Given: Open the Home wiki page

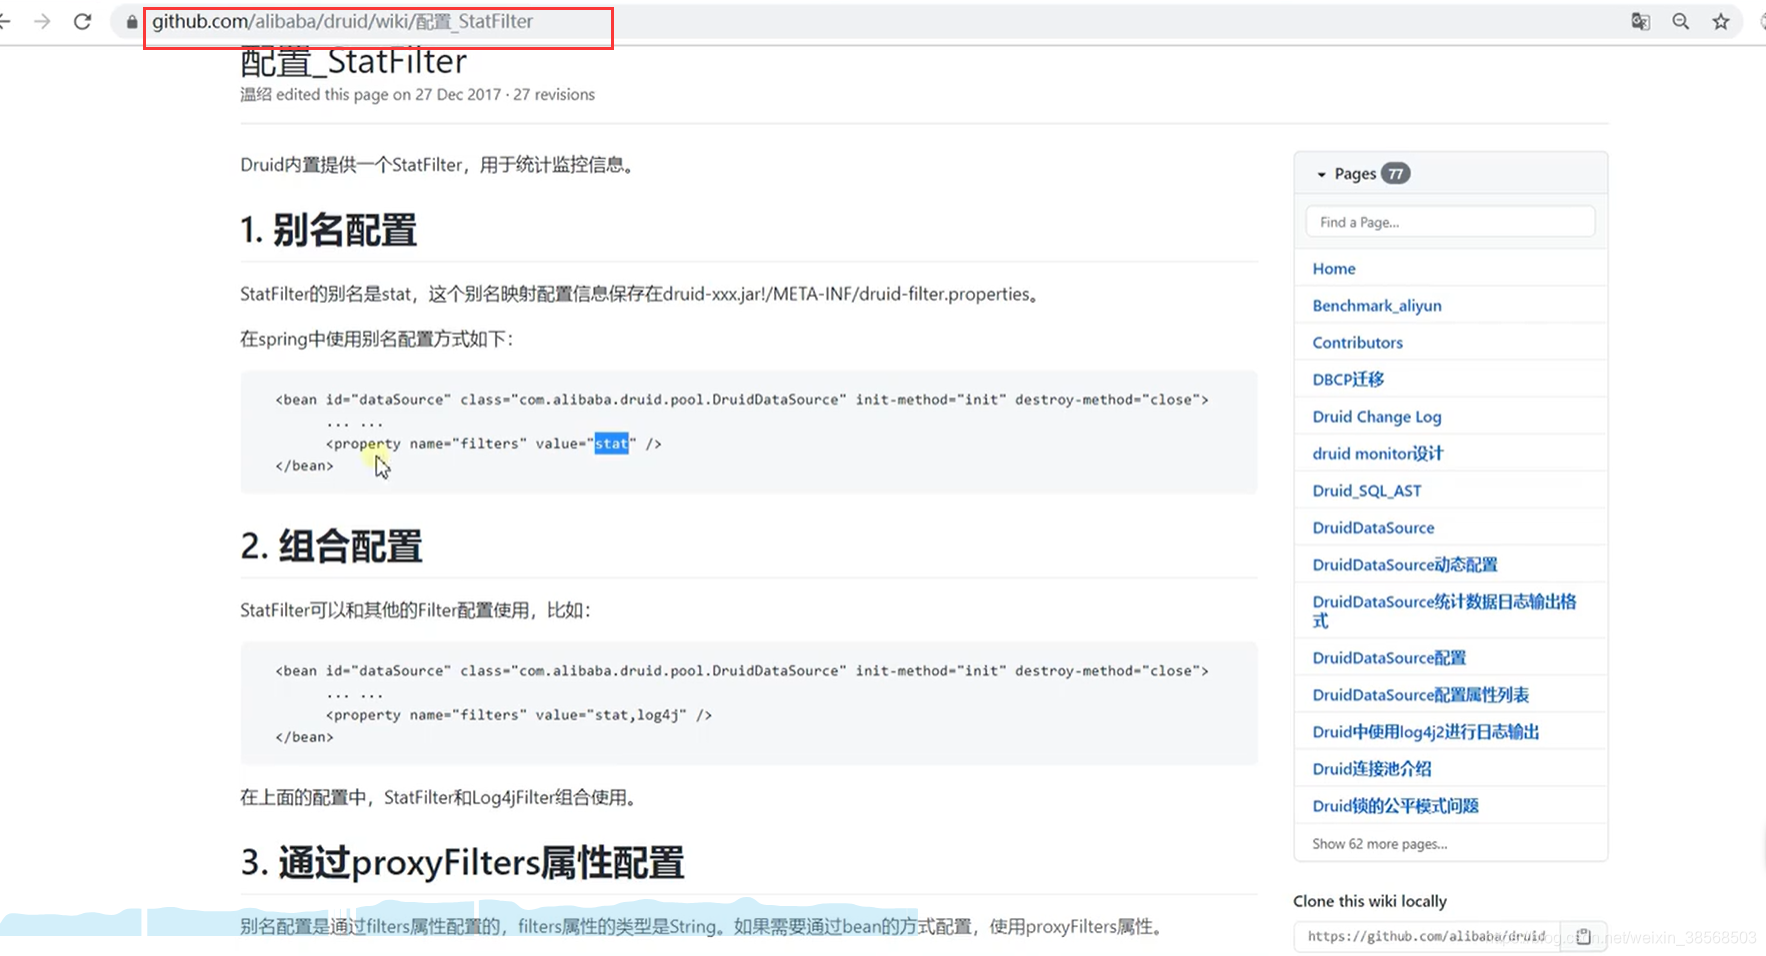Looking at the screenshot, I should coord(1334,268).
